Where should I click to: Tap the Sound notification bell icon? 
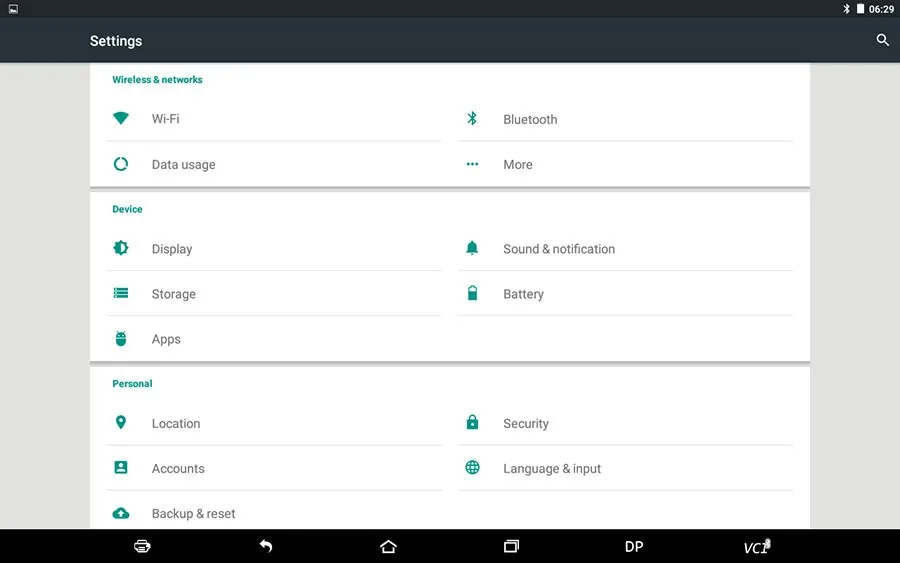pos(472,248)
